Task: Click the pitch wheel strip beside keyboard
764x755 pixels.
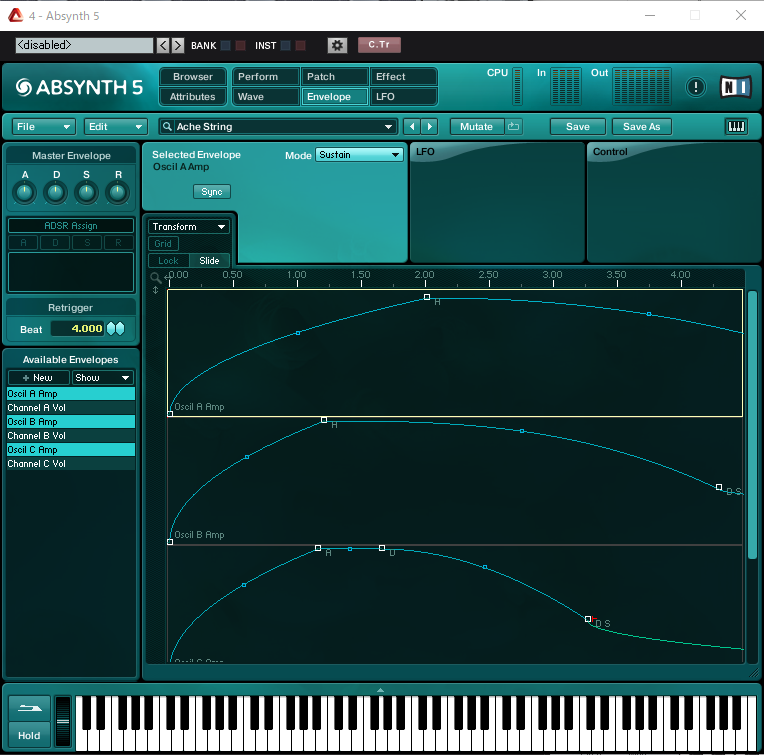Action: click(x=63, y=721)
